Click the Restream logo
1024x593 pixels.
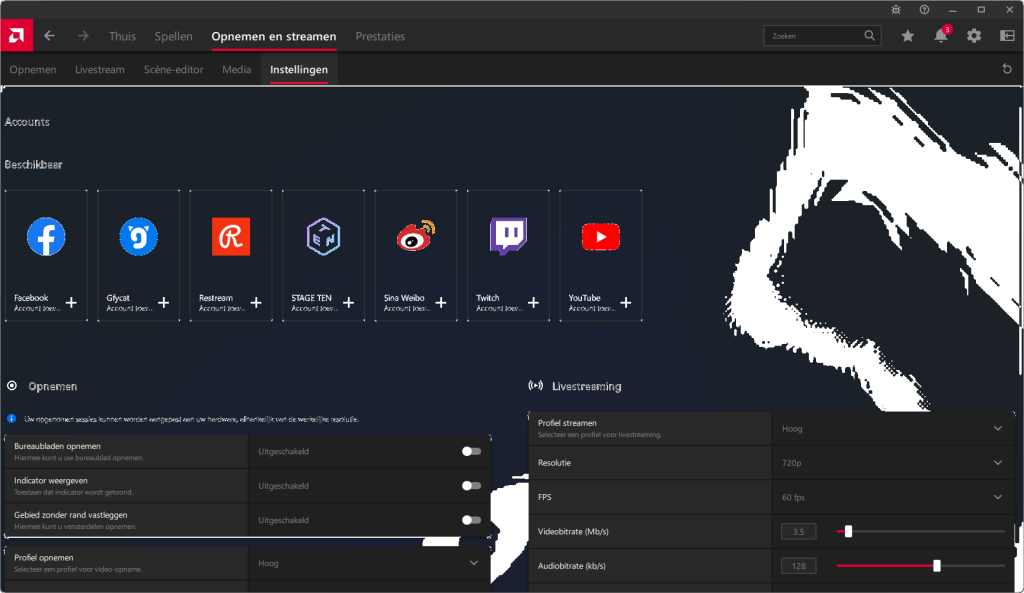click(x=231, y=236)
